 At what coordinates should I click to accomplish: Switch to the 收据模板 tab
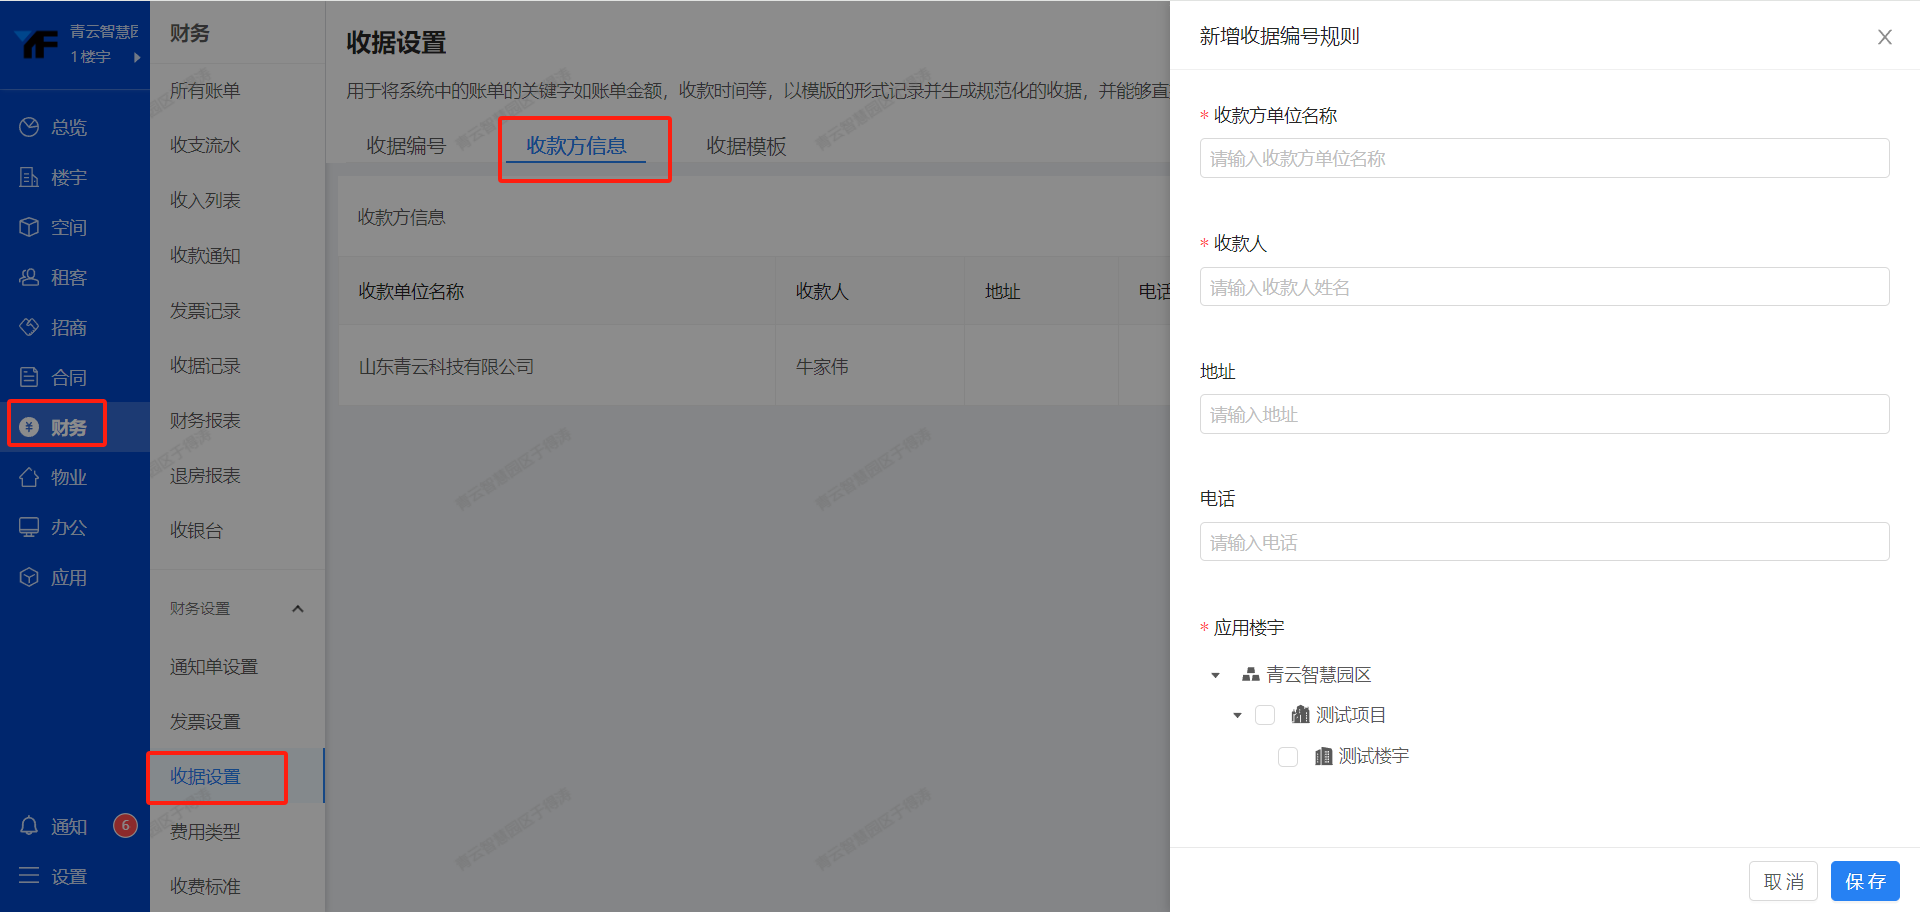[x=746, y=146]
